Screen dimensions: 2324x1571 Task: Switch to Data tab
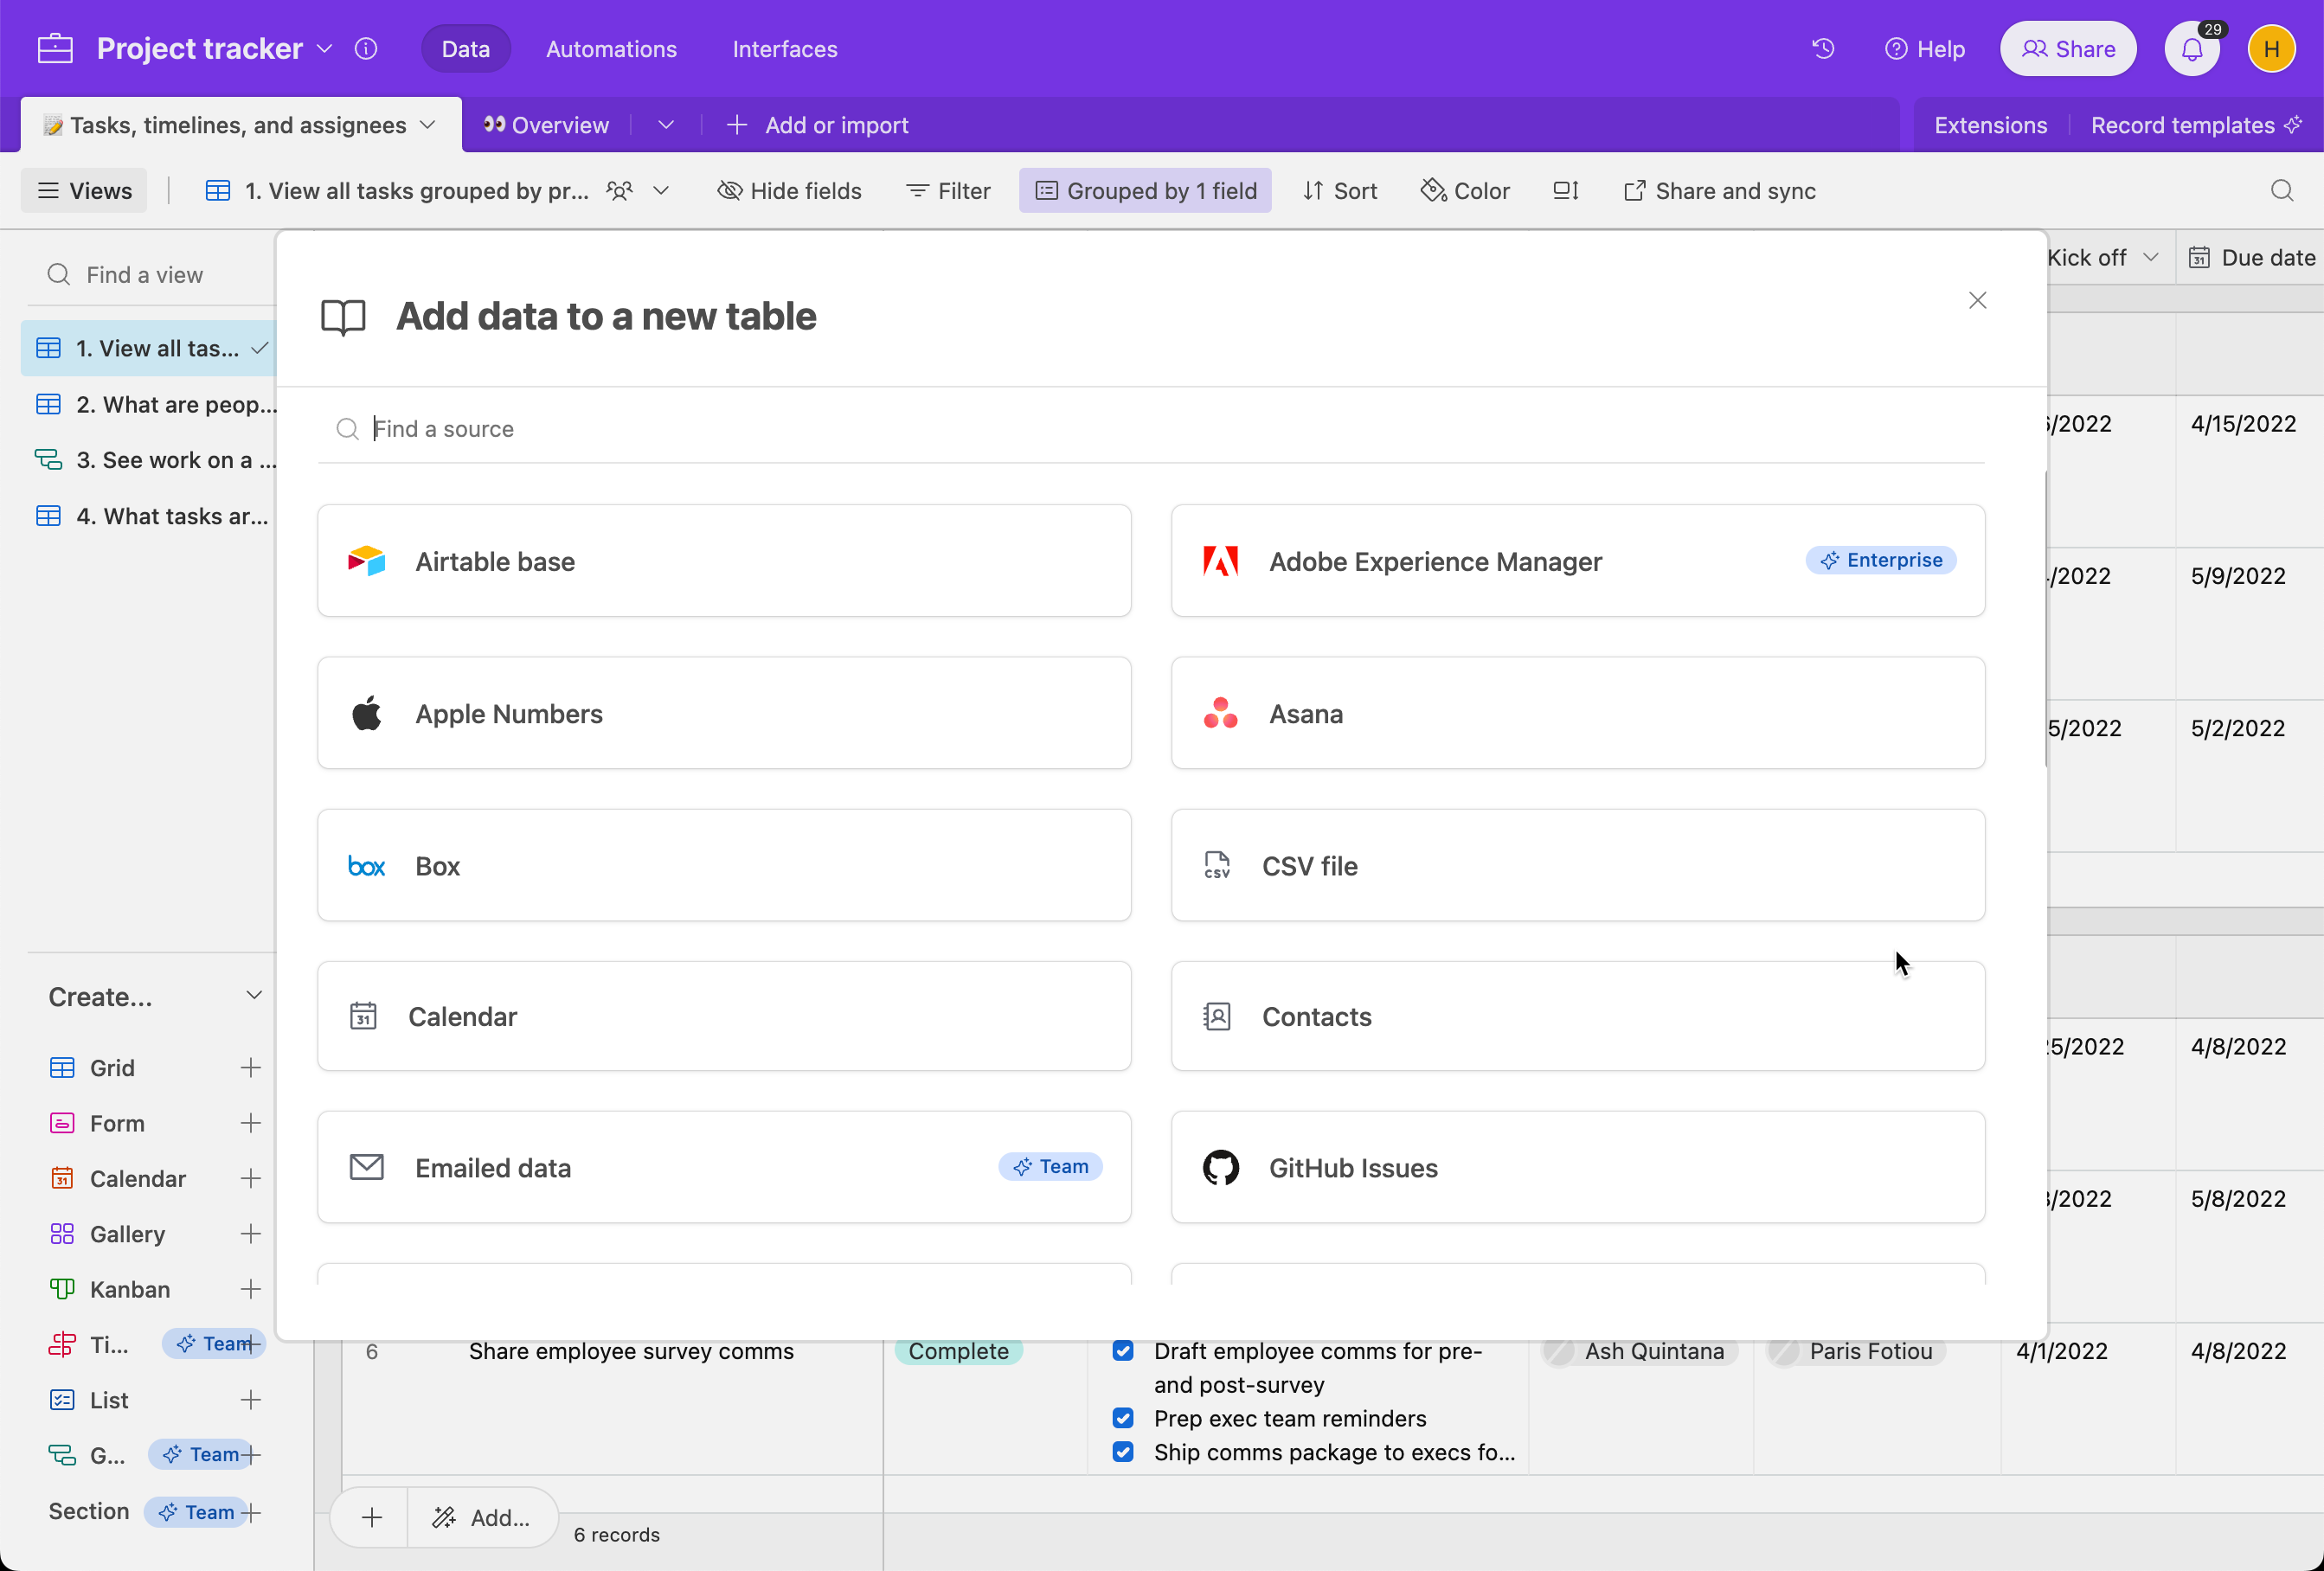pos(466,49)
